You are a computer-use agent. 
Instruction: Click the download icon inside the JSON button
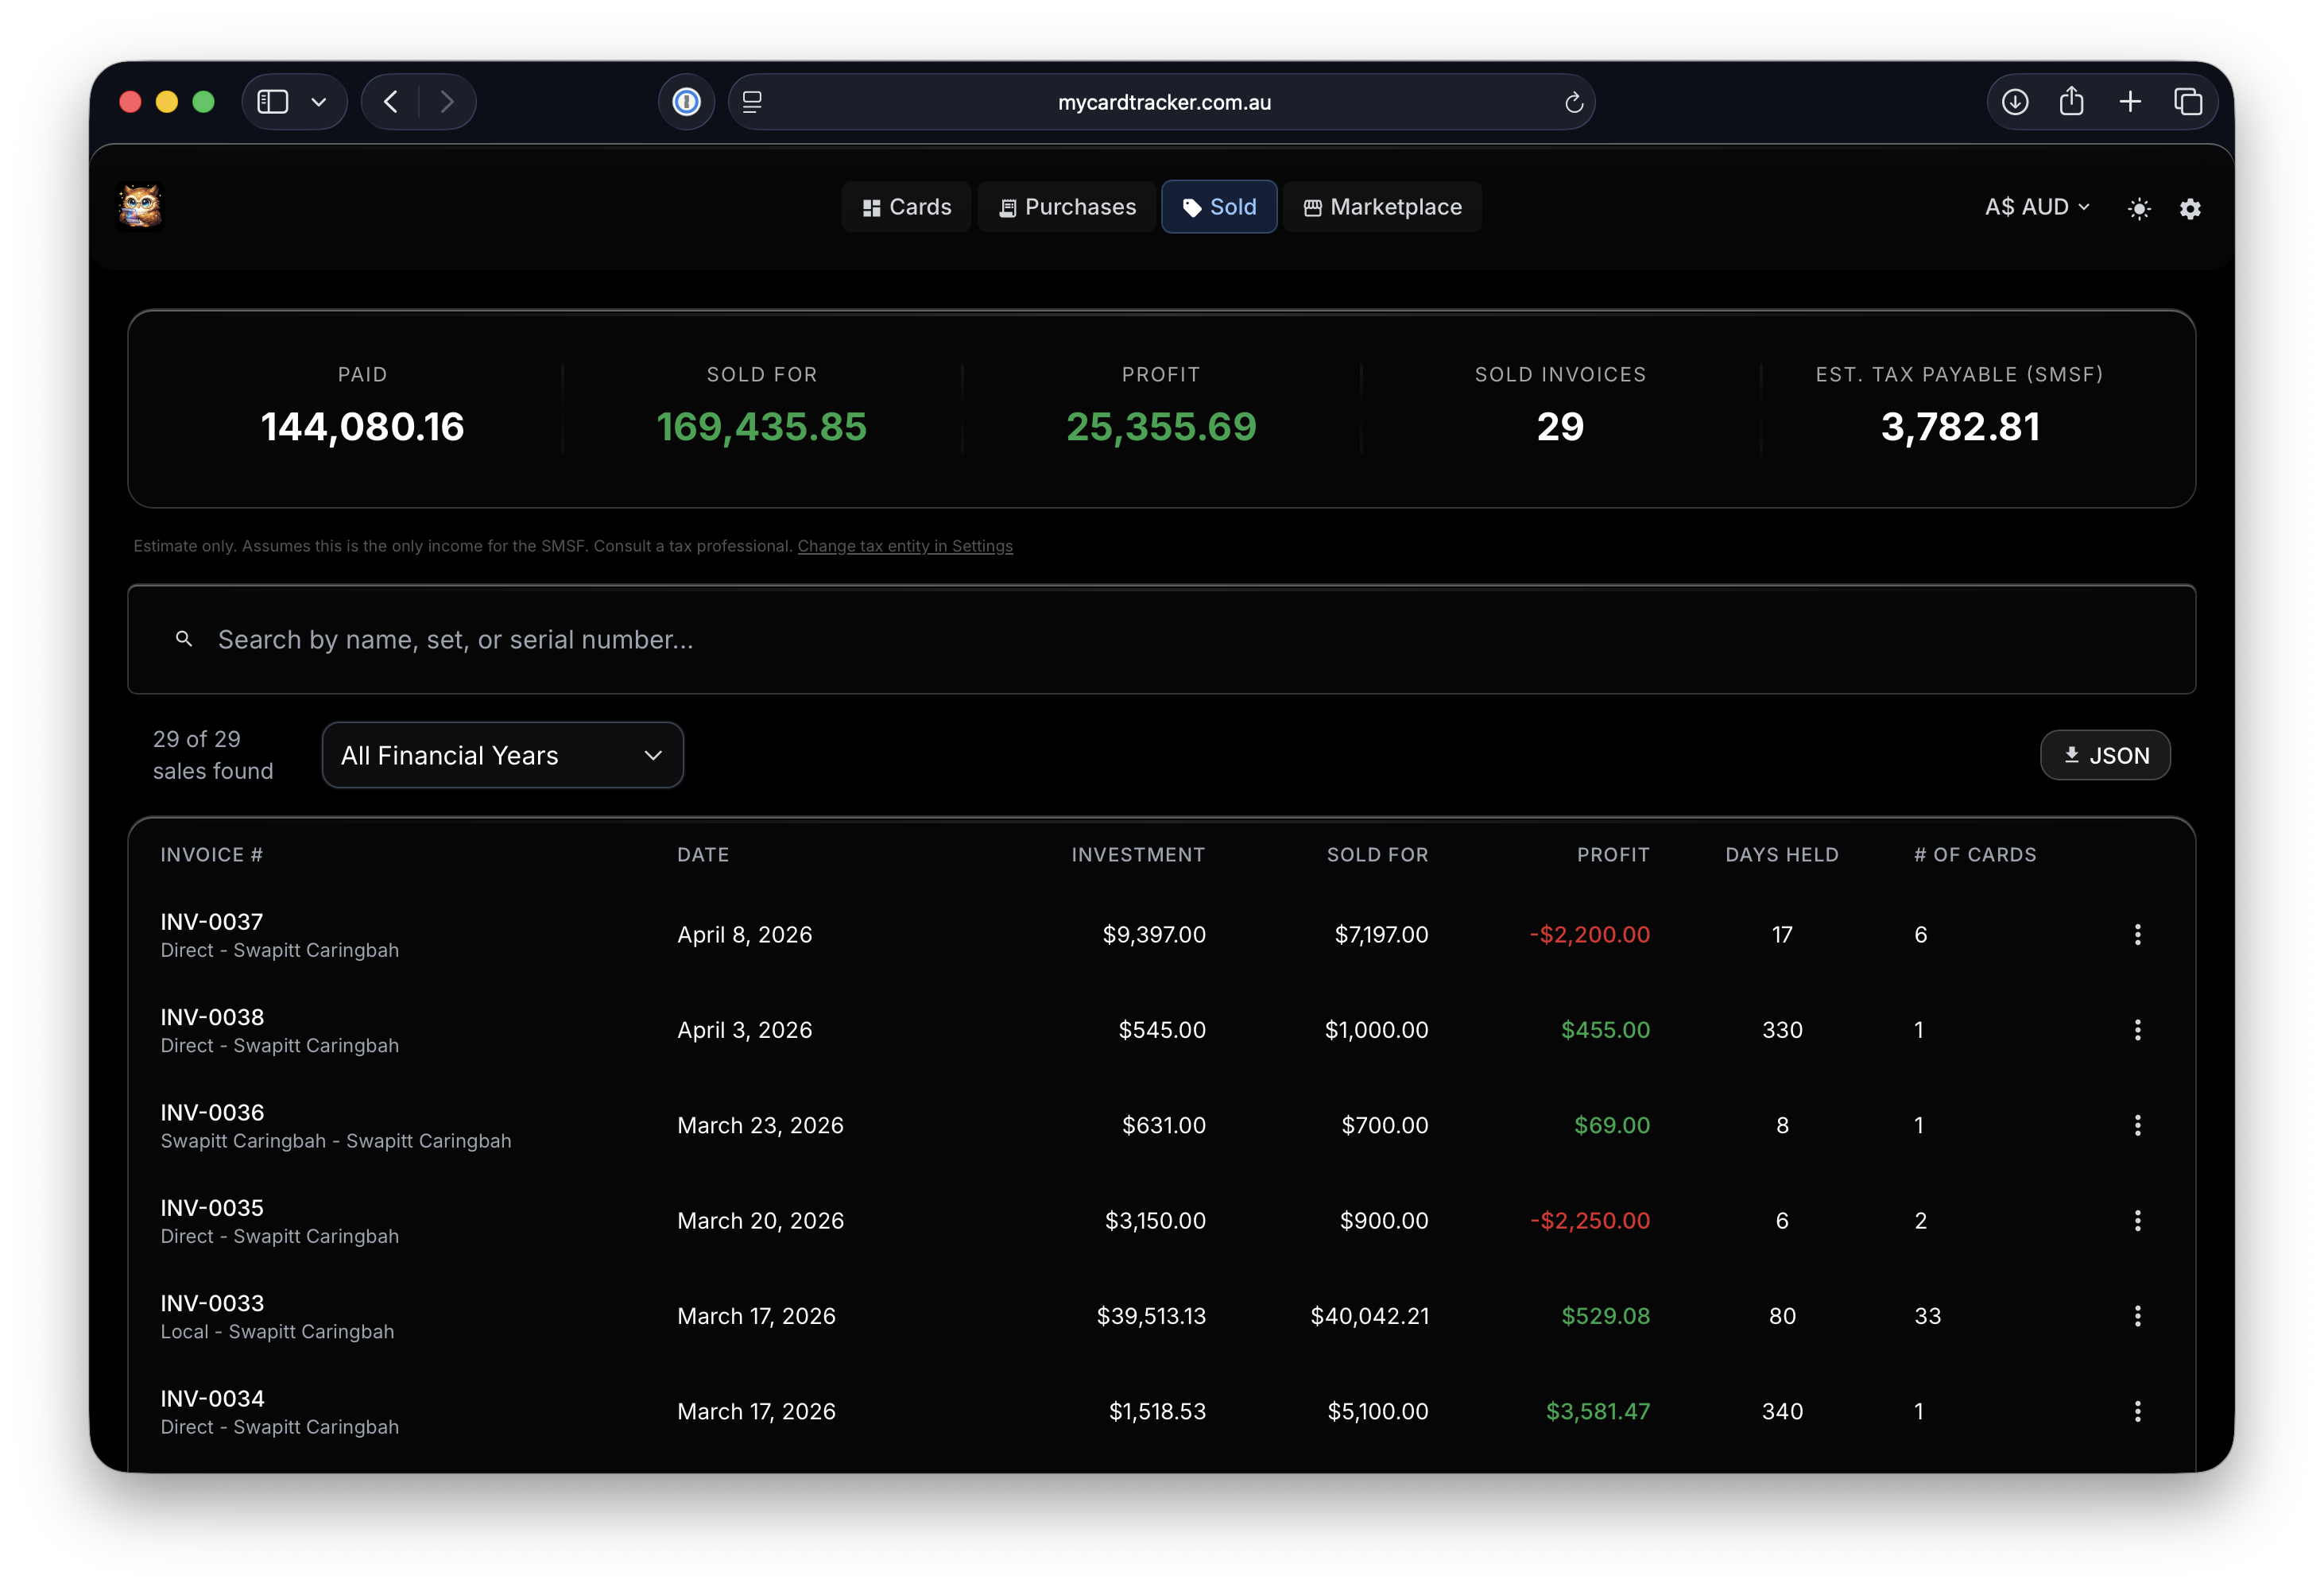[x=2072, y=755]
